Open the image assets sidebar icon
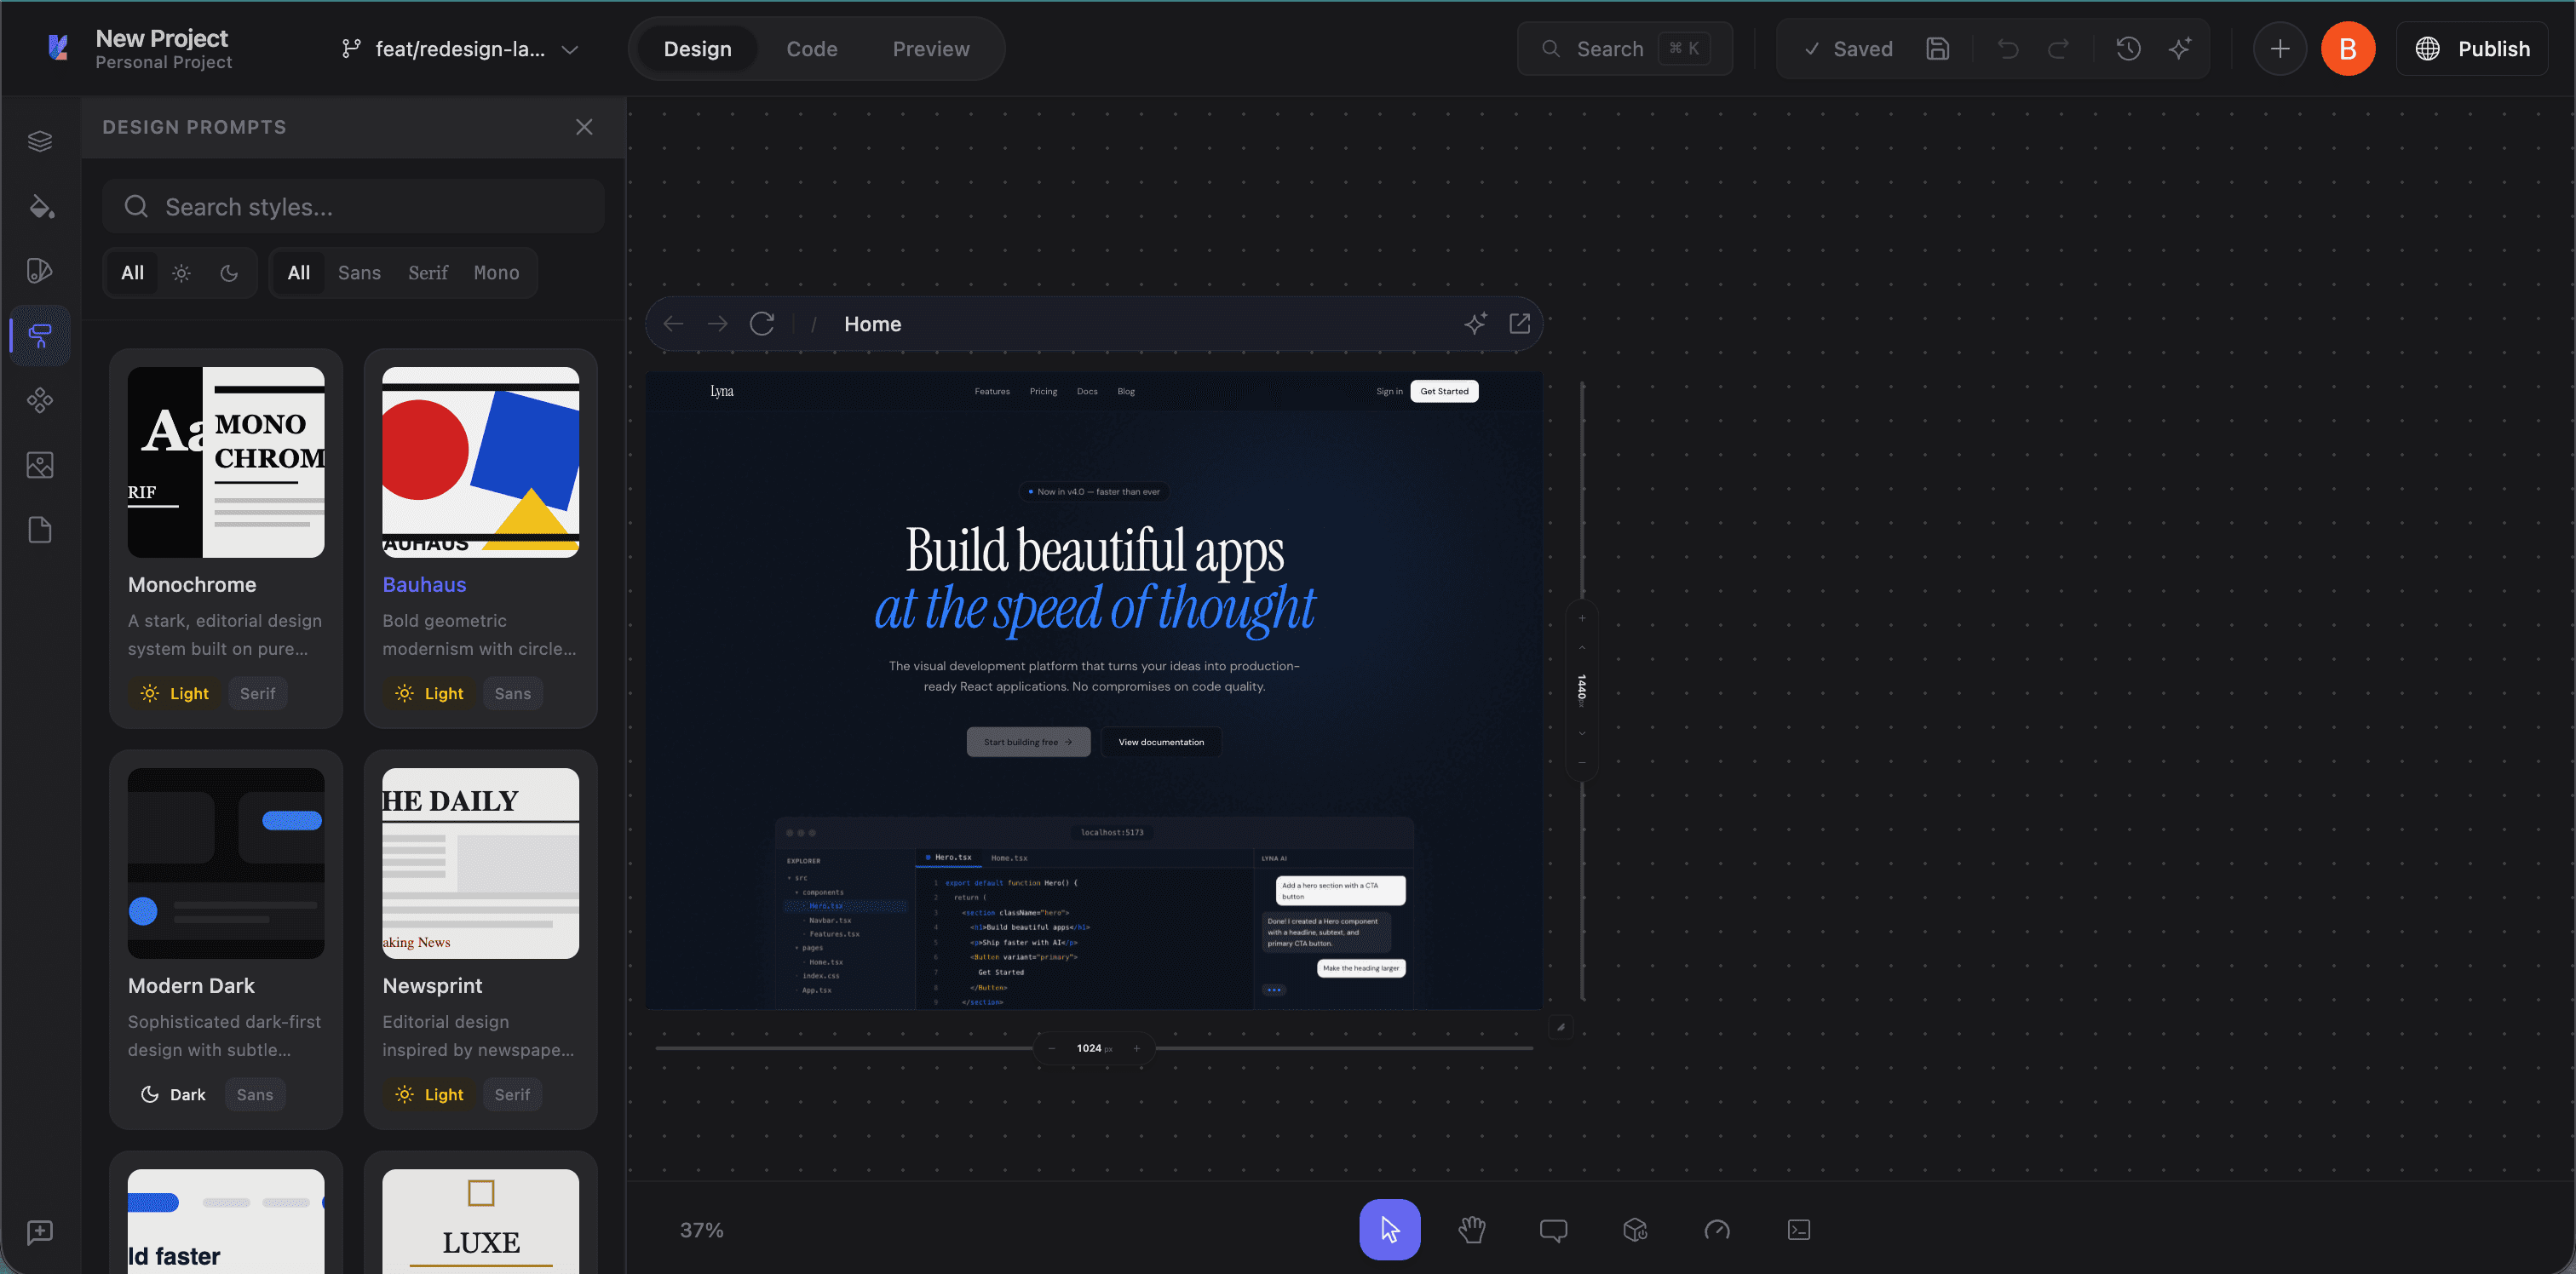The image size is (2576, 1274). [40, 465]
